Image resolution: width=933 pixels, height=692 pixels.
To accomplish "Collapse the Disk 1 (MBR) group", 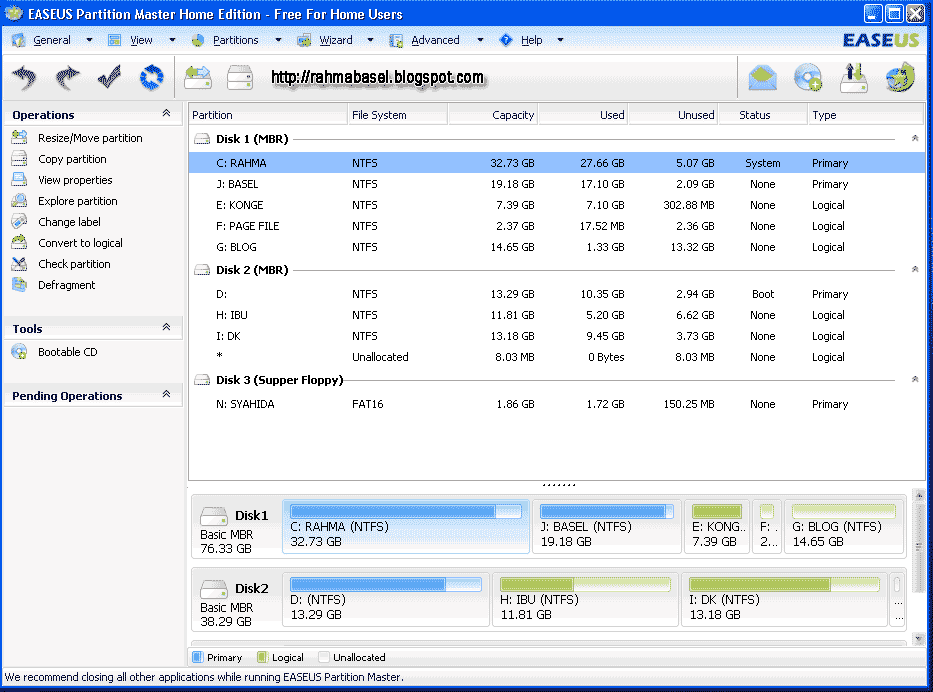I will (x=915, y=138).
